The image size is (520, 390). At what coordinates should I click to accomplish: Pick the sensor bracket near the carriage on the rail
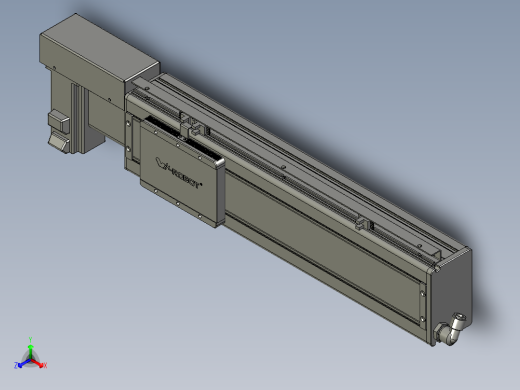pos(193,126)
